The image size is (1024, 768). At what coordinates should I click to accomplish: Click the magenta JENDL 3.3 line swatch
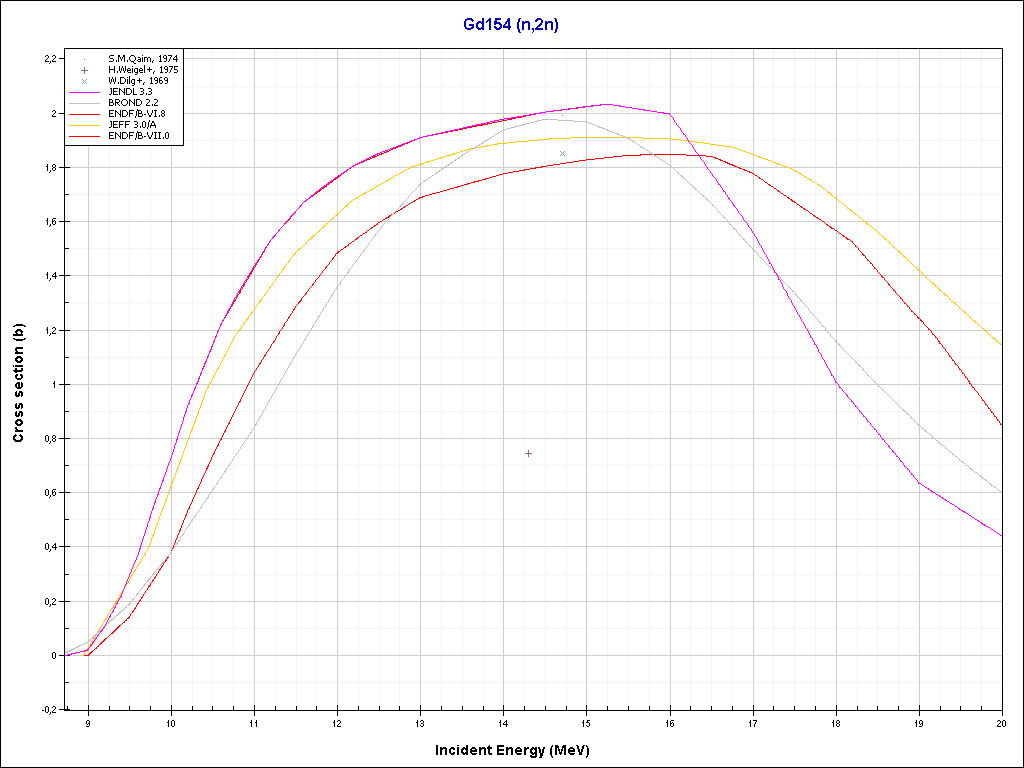point(85,91)
